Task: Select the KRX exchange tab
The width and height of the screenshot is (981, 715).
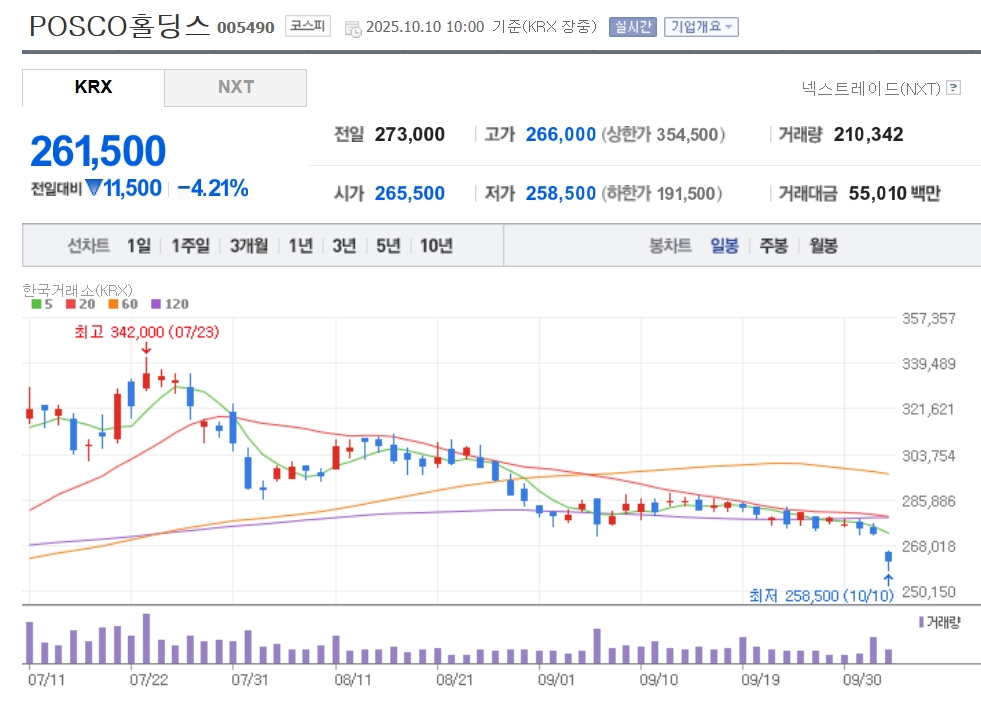Action: (x=93, y=87)
